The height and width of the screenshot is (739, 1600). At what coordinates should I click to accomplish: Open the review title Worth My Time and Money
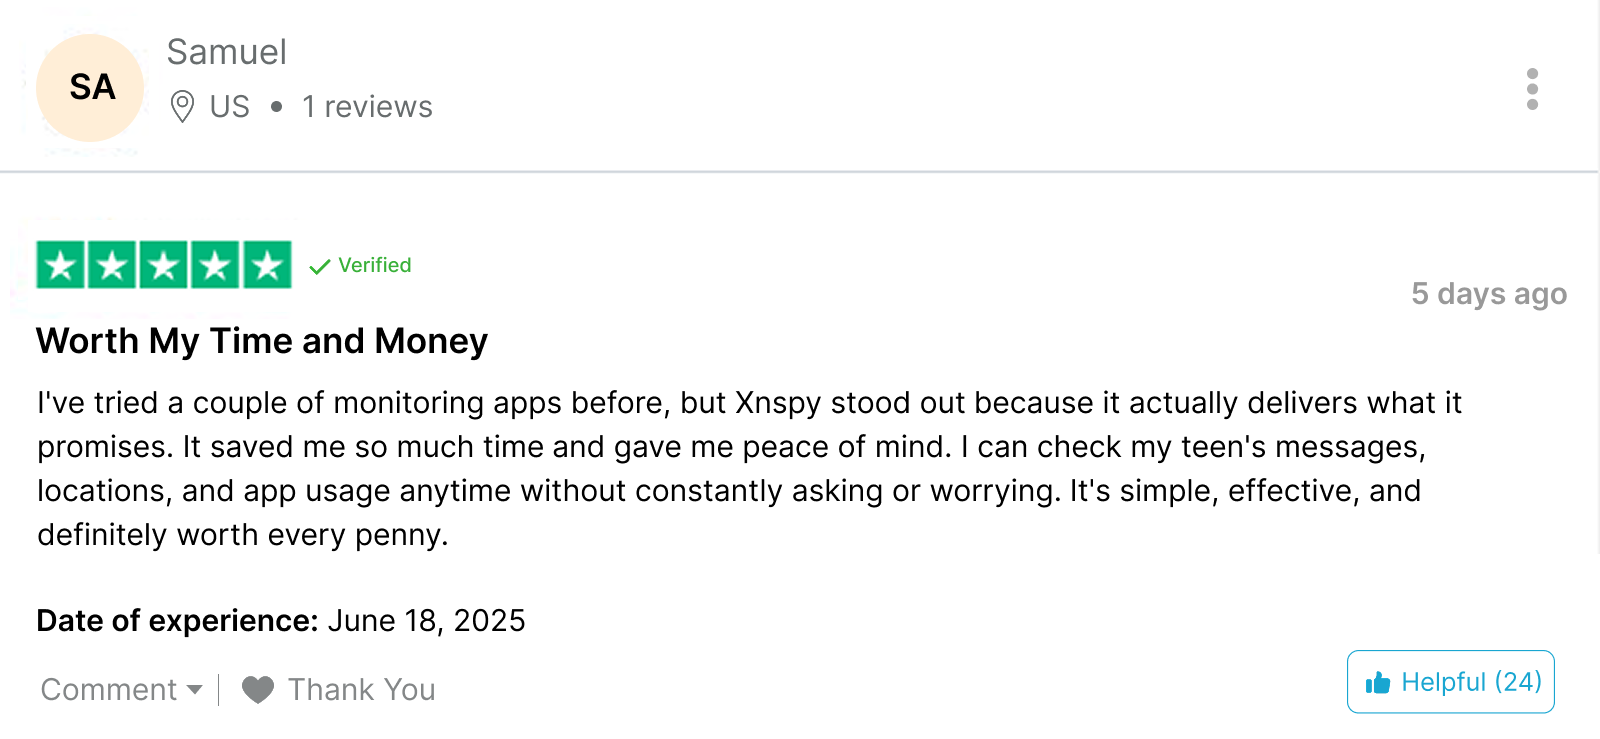tap(262, 341)
